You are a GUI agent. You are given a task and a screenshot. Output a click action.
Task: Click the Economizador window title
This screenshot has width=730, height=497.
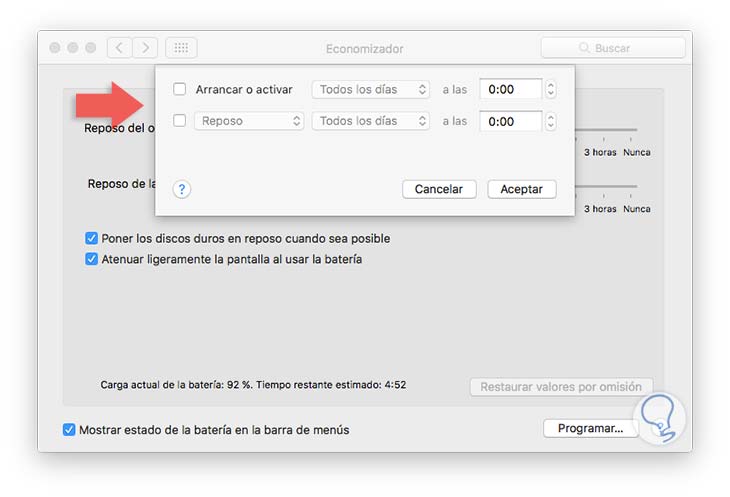365,49
